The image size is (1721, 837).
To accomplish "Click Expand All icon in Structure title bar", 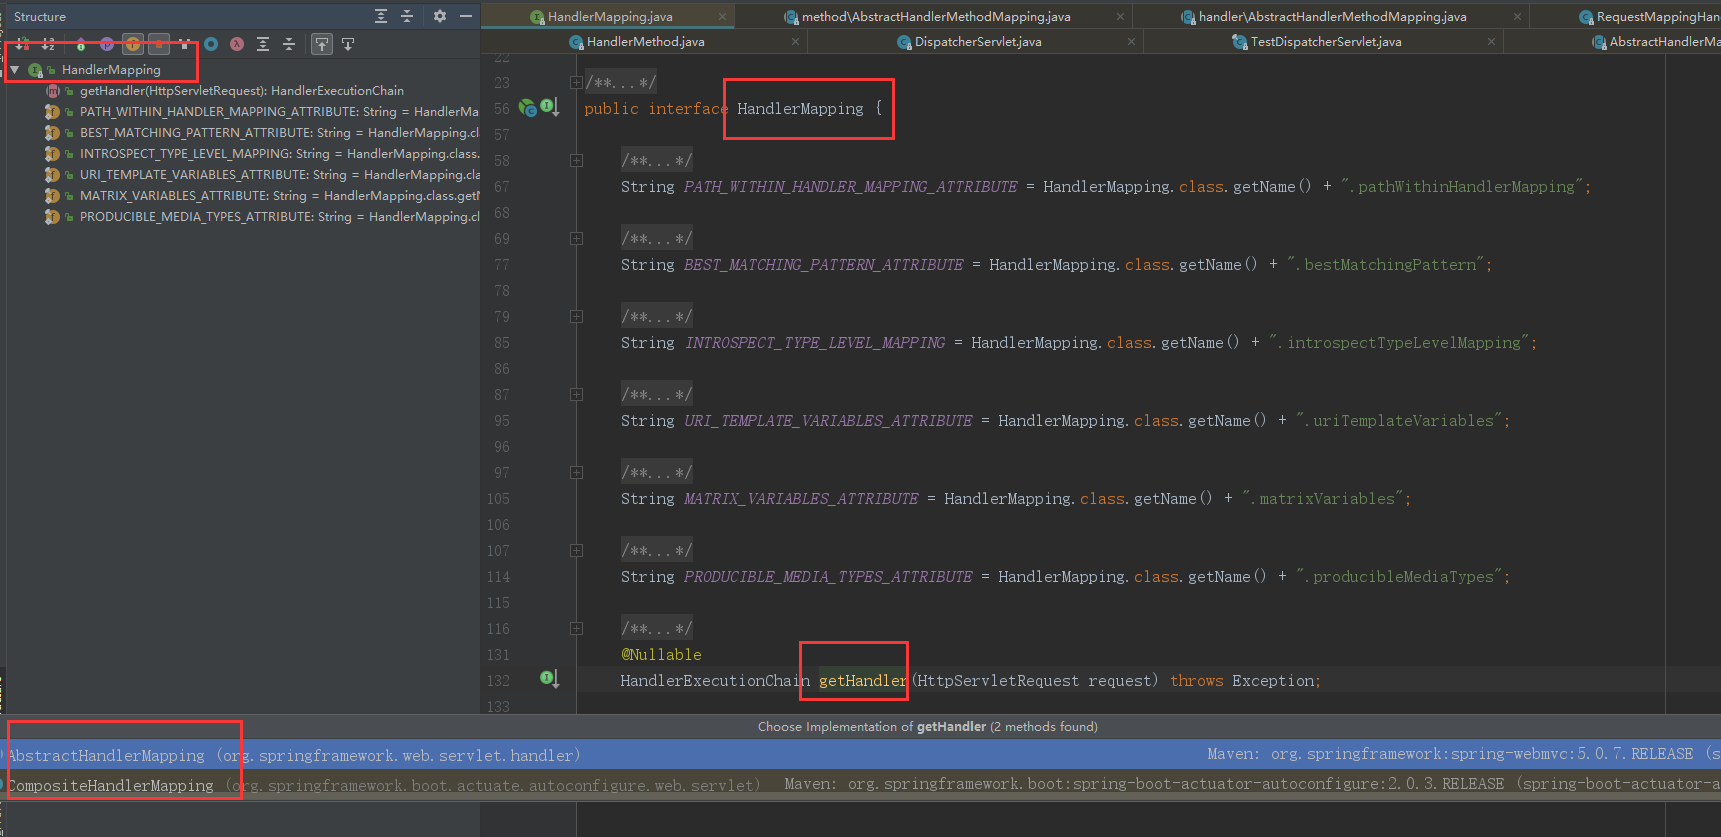I will (x=381, y=16).
